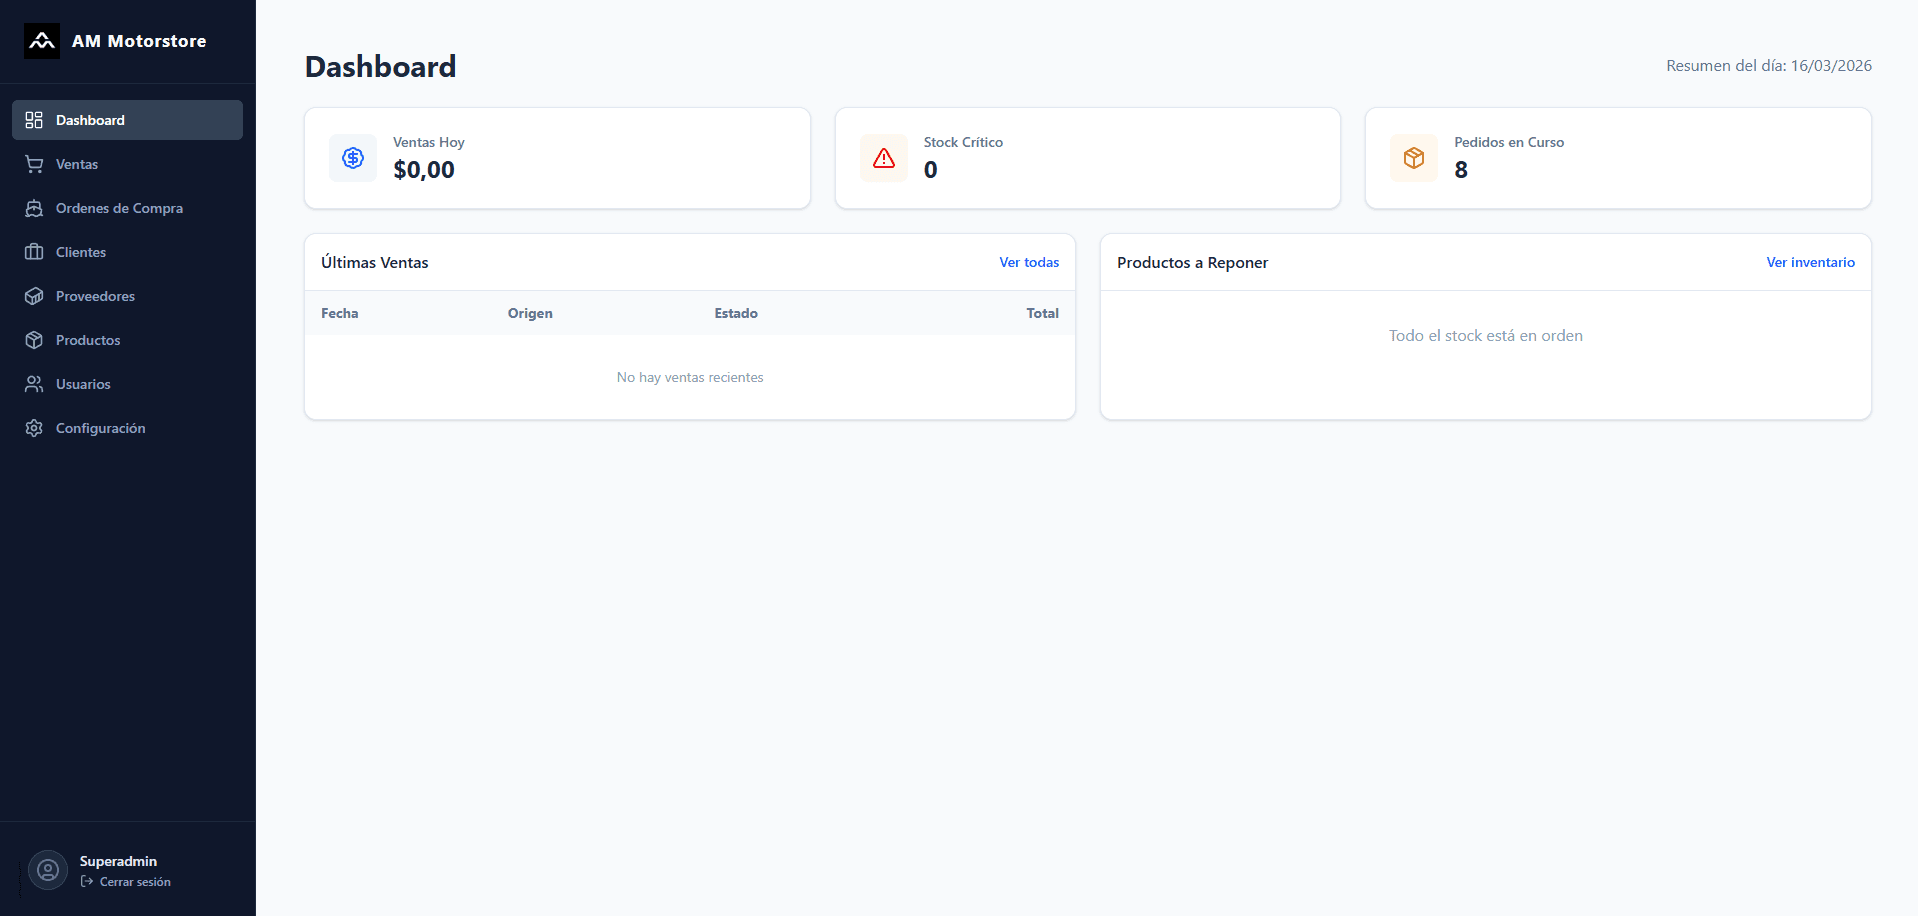Open Ver inventario in Productos a Reponer
The height and width of the screenshot is (916, 1918).
1810,262
